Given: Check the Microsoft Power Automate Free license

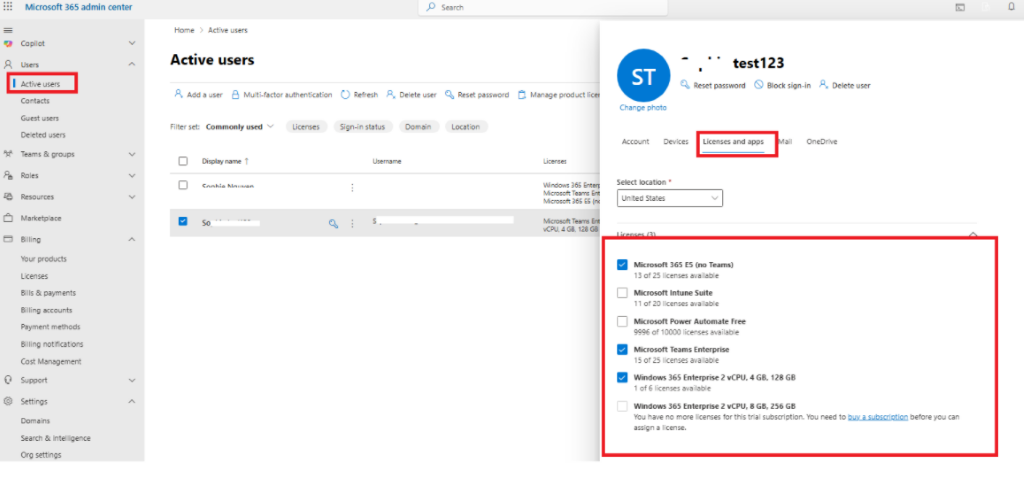Looking at the screenshot, I should click(622, 322).
